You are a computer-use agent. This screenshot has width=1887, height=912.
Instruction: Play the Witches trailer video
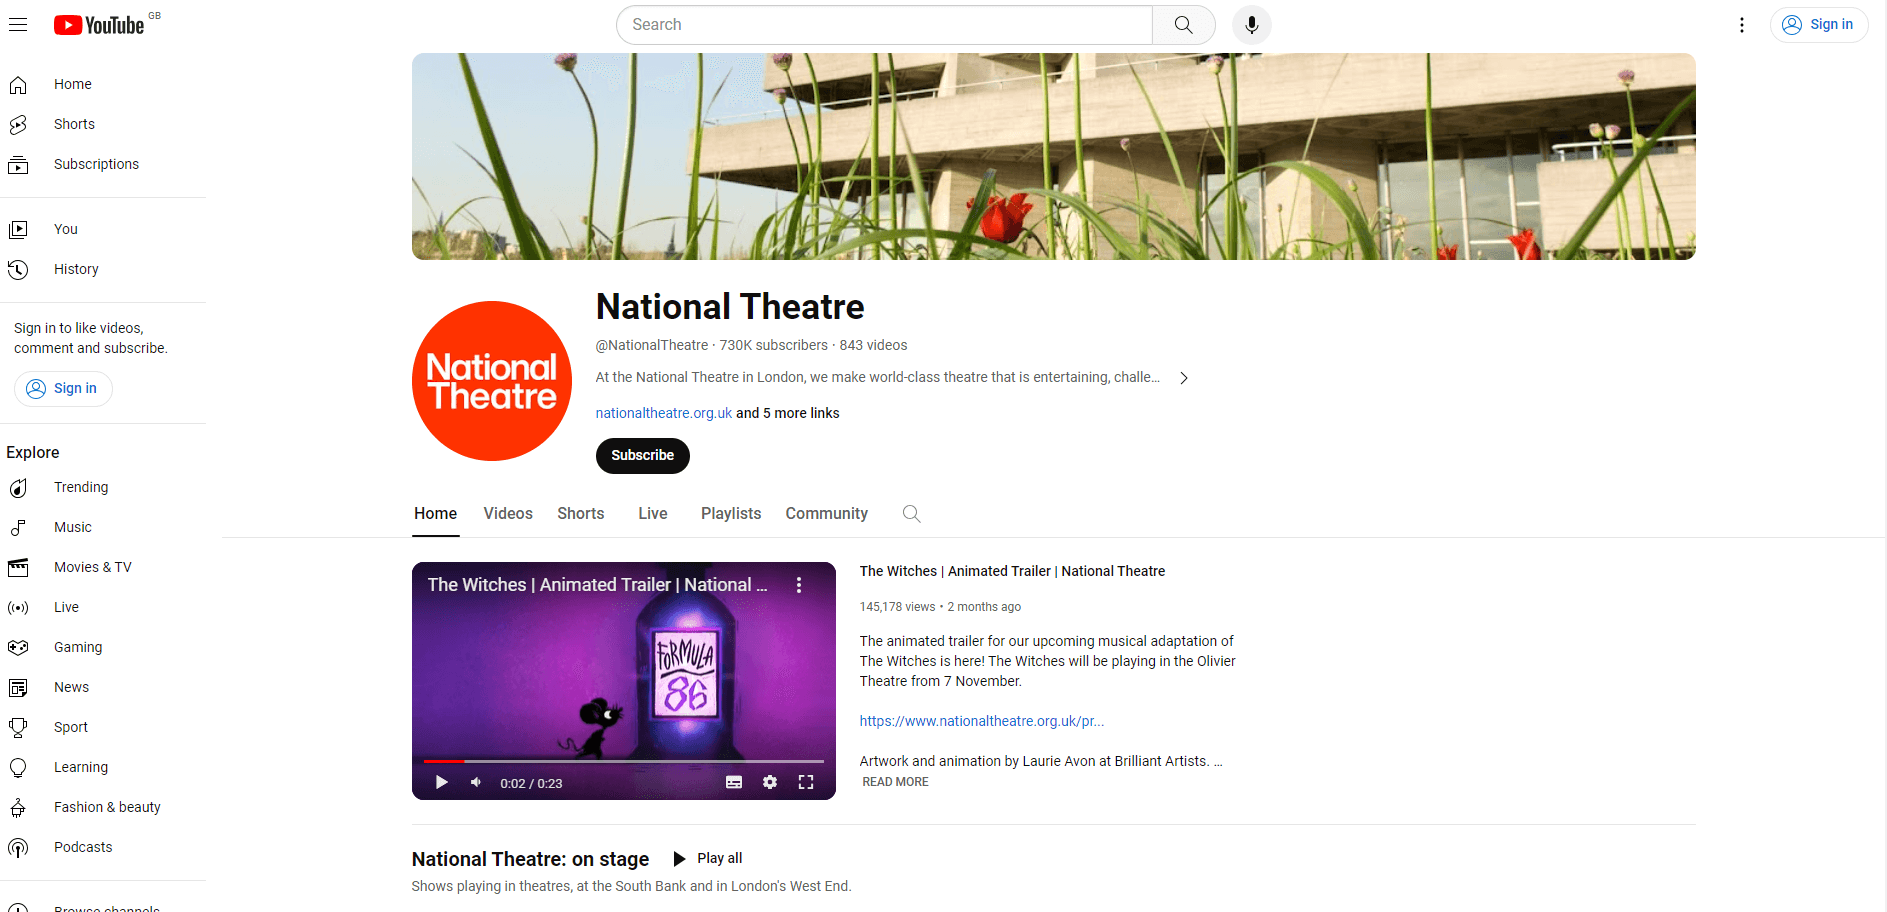(441, 782)
